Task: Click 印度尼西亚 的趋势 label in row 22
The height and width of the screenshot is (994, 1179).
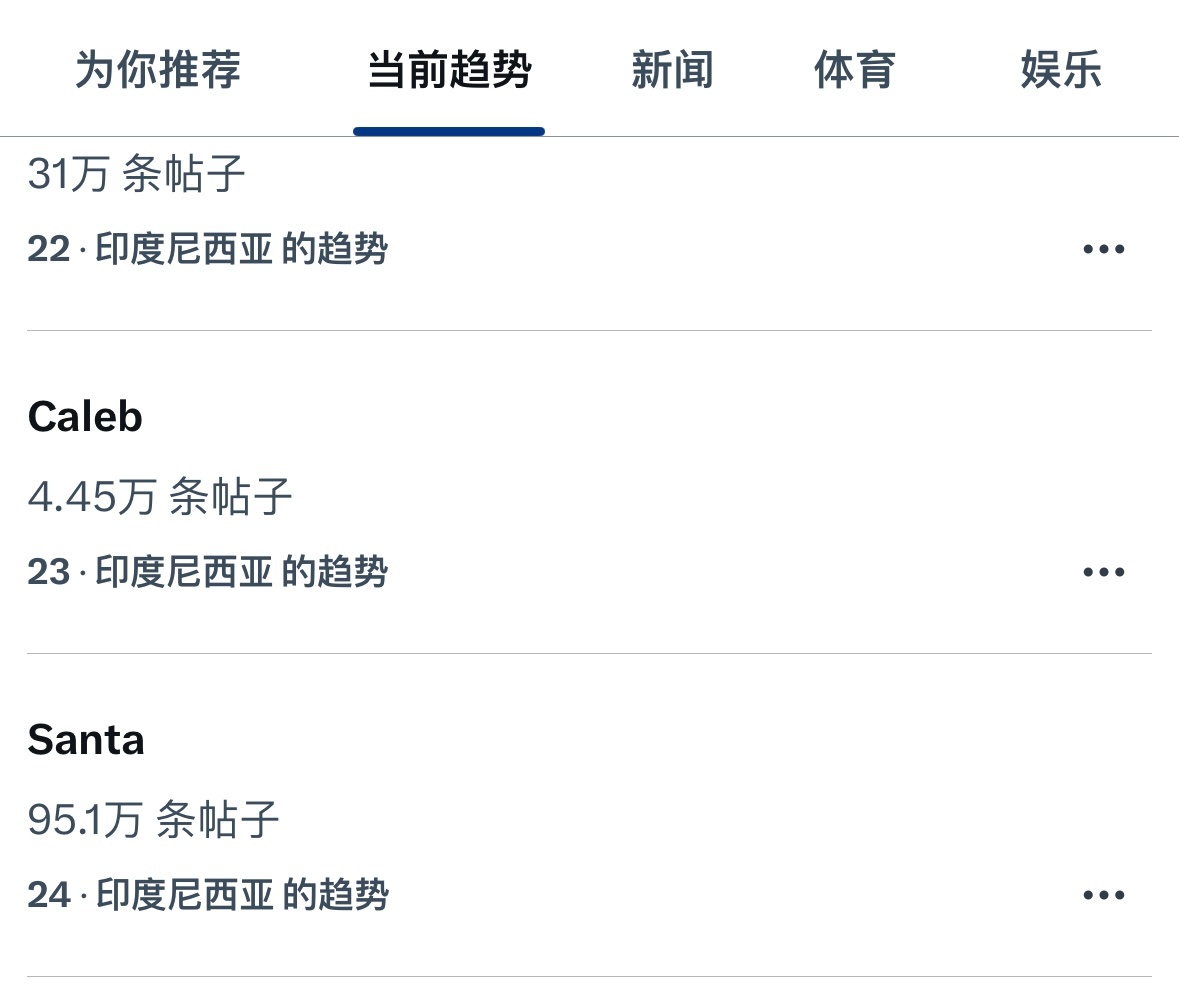Action: click(241, 250)
